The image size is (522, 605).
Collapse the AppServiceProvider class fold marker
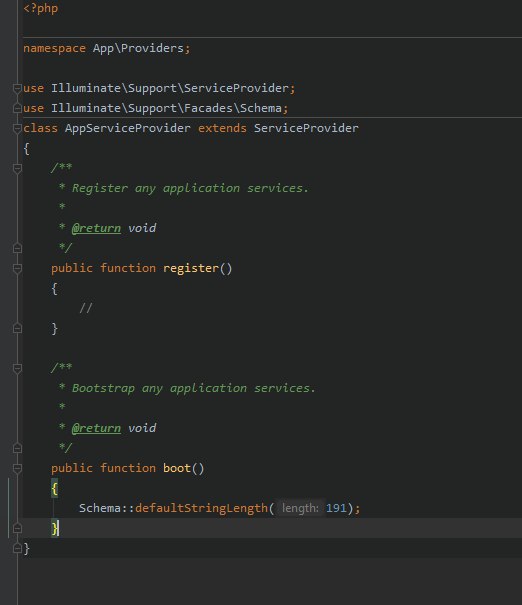point(17,128)
